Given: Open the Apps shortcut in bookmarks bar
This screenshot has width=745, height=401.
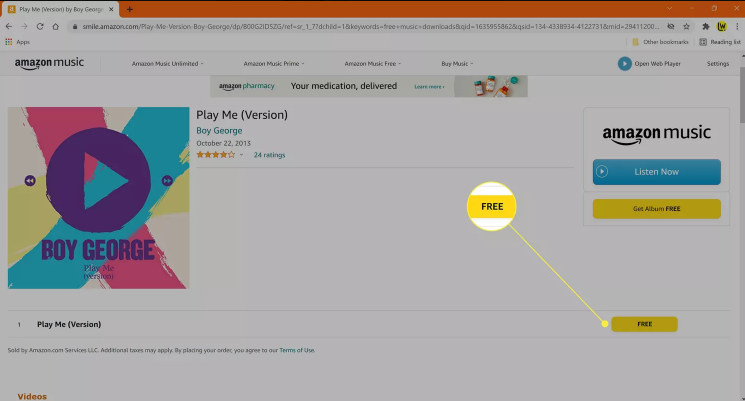Looking at the screenshot, I should point(18,42).
